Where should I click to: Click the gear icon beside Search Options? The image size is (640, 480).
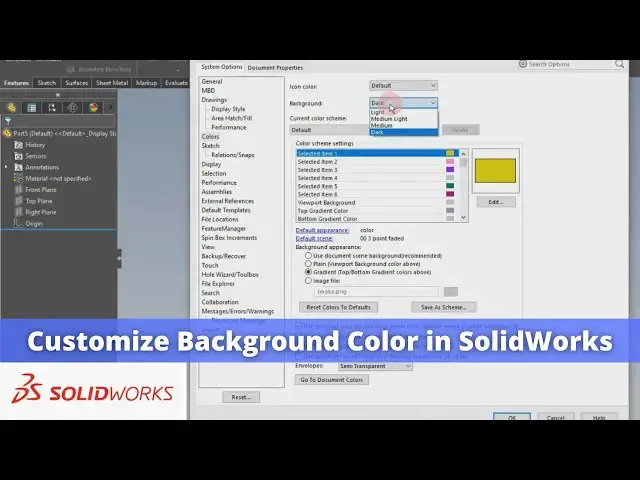[x=522, y=64]
